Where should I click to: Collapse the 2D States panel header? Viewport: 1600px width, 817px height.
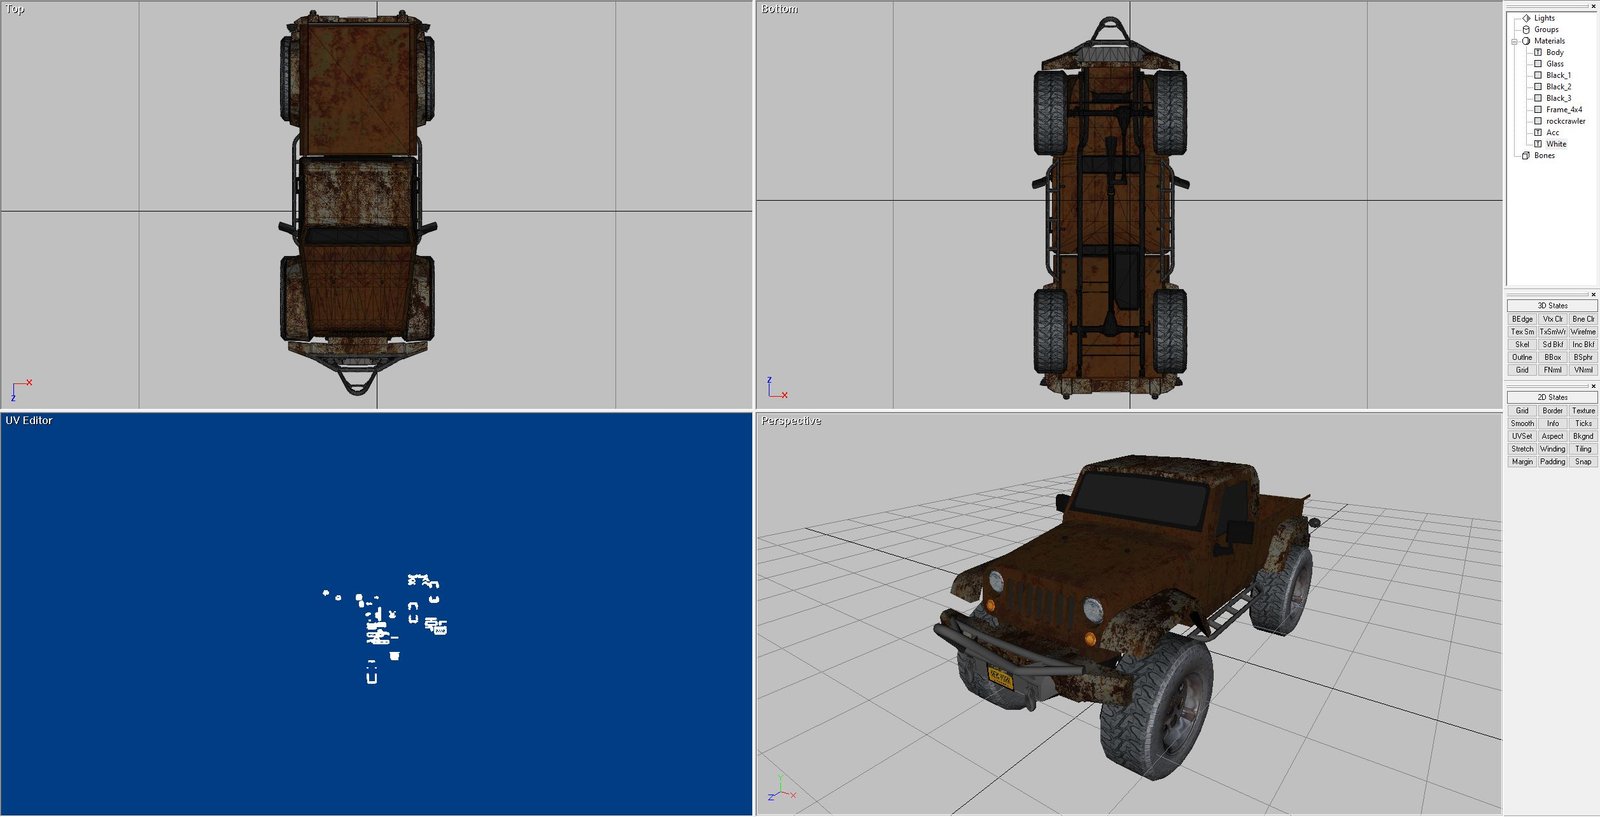pos(1552,398)
